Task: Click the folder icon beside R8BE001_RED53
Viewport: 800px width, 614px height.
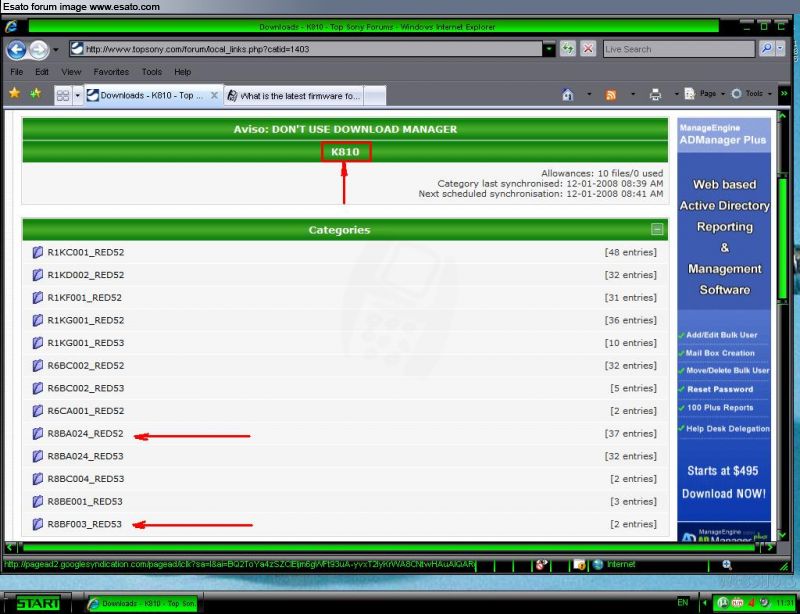Action: tap(37, 502)
